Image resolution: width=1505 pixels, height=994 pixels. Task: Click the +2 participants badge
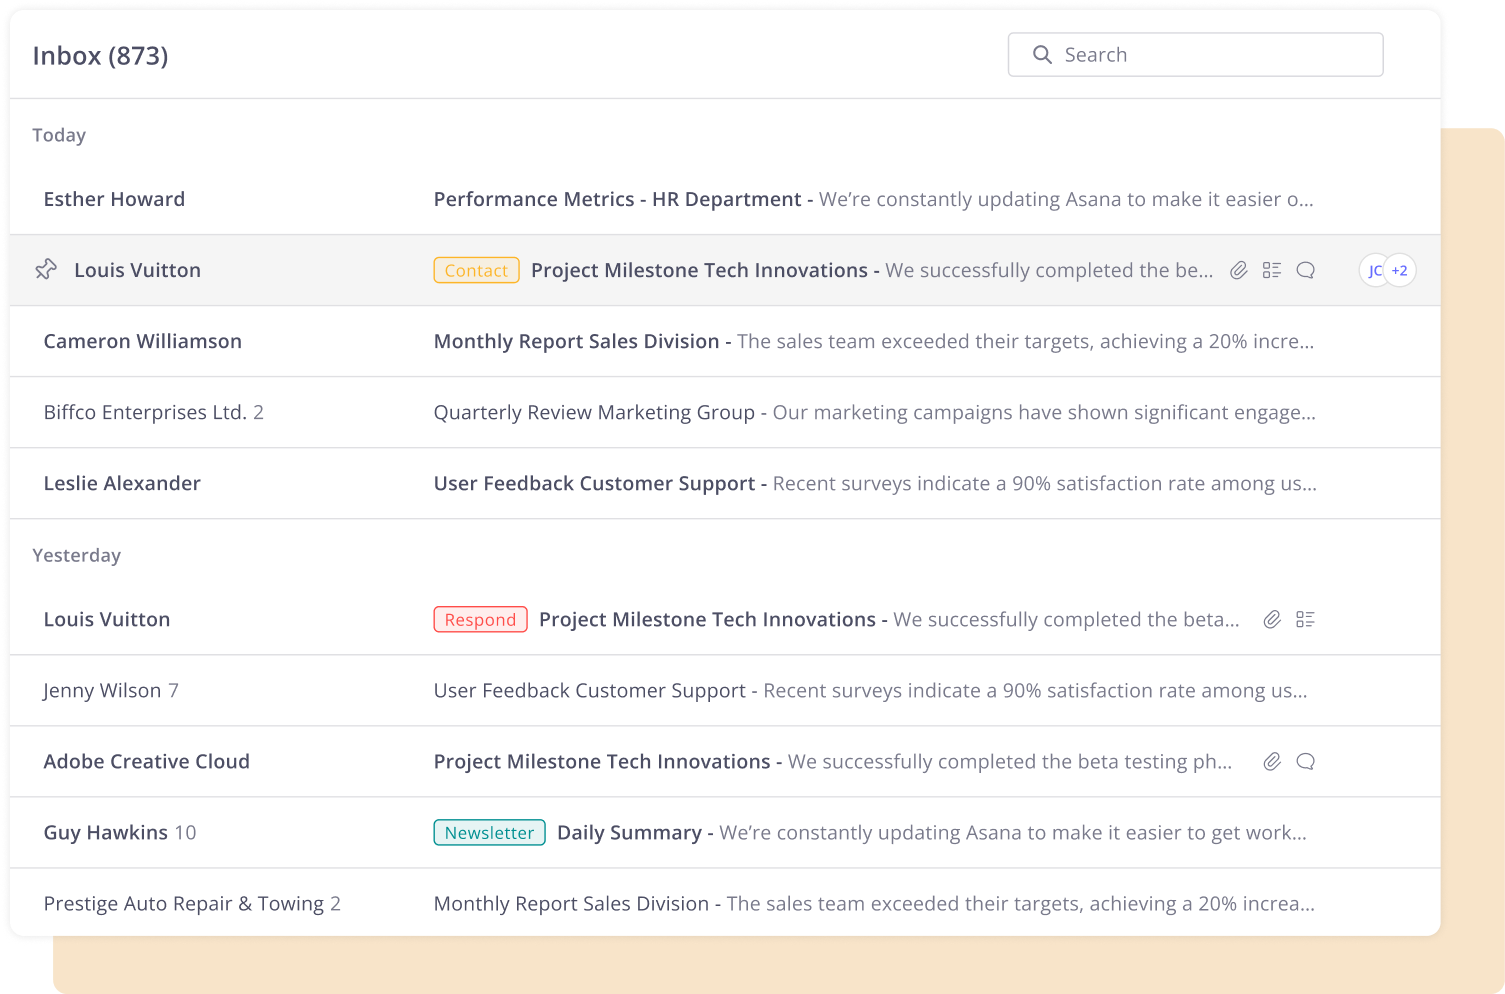[x=1400, y=270]
